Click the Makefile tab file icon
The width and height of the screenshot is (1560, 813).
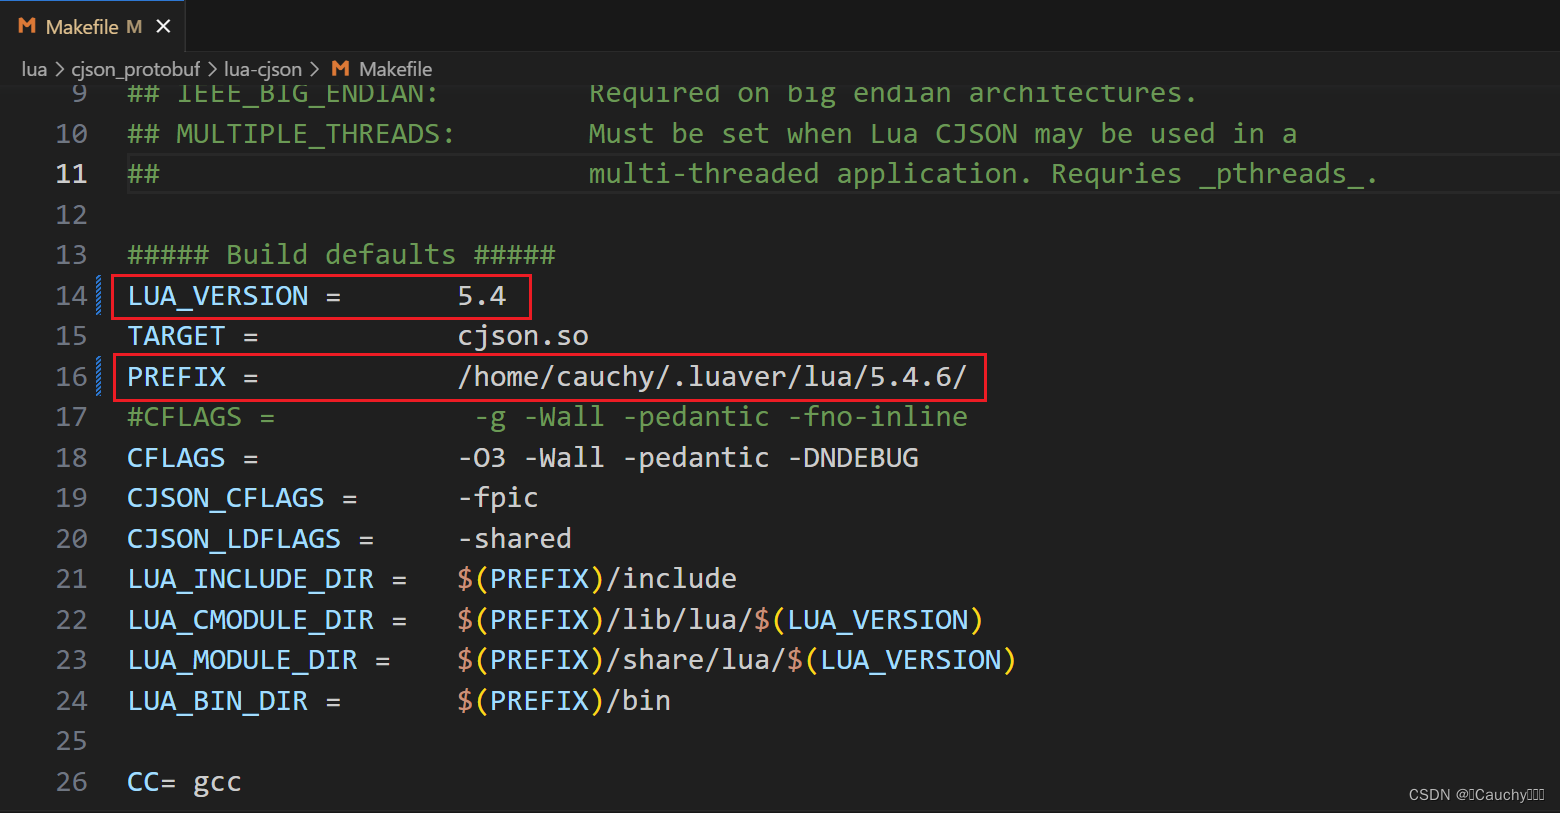click(27, 26)
